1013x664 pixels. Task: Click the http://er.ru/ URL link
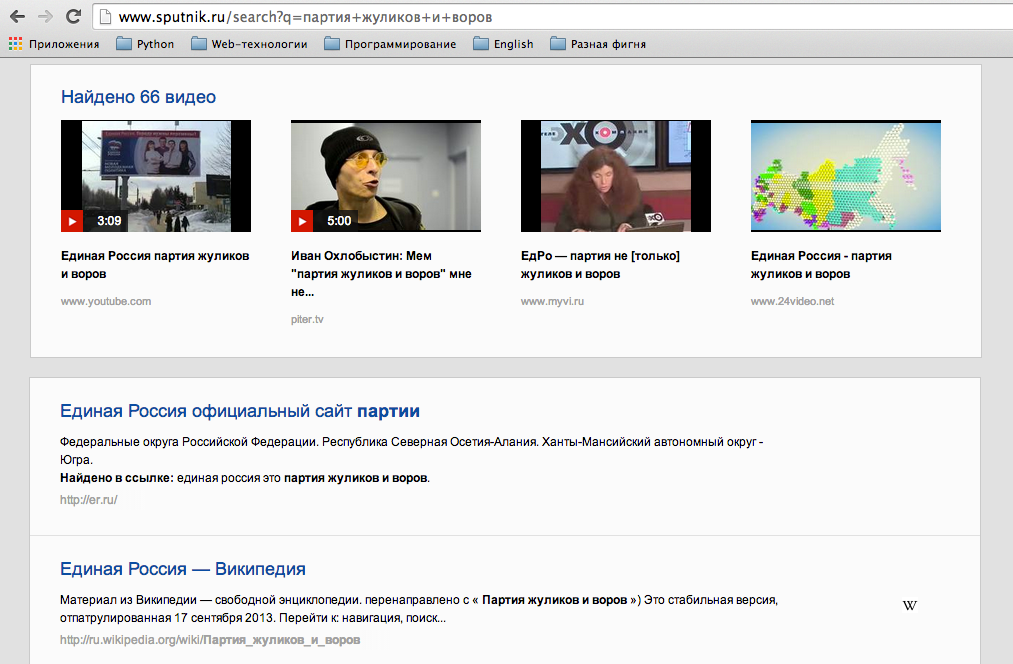tap(89, 499)
